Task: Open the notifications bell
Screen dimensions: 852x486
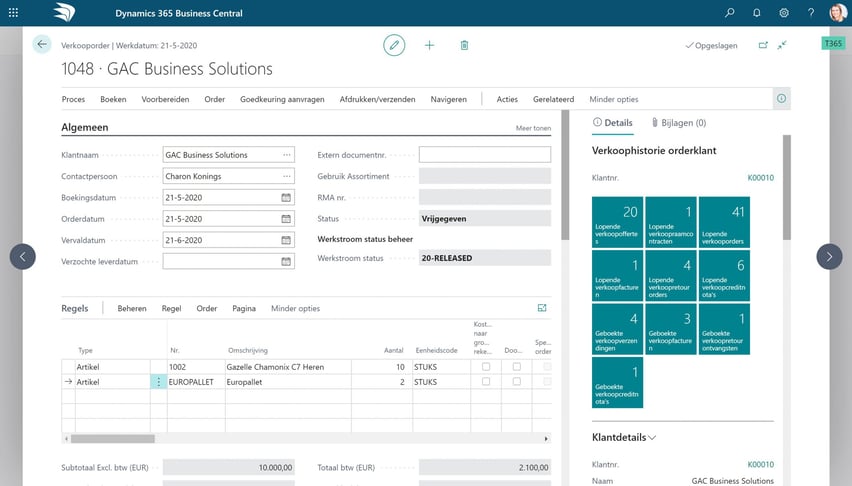Action: [x=757, y=13]
